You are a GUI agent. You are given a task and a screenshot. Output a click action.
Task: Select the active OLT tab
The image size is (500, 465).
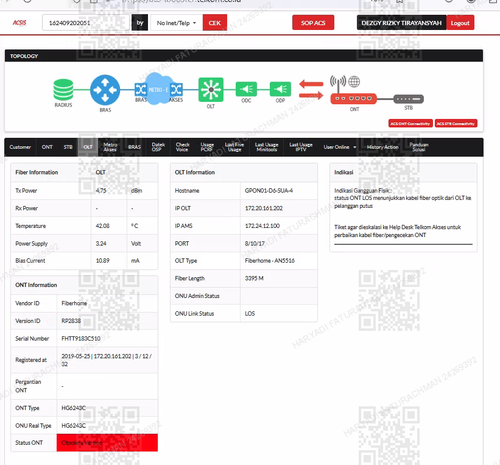[88, 147]
